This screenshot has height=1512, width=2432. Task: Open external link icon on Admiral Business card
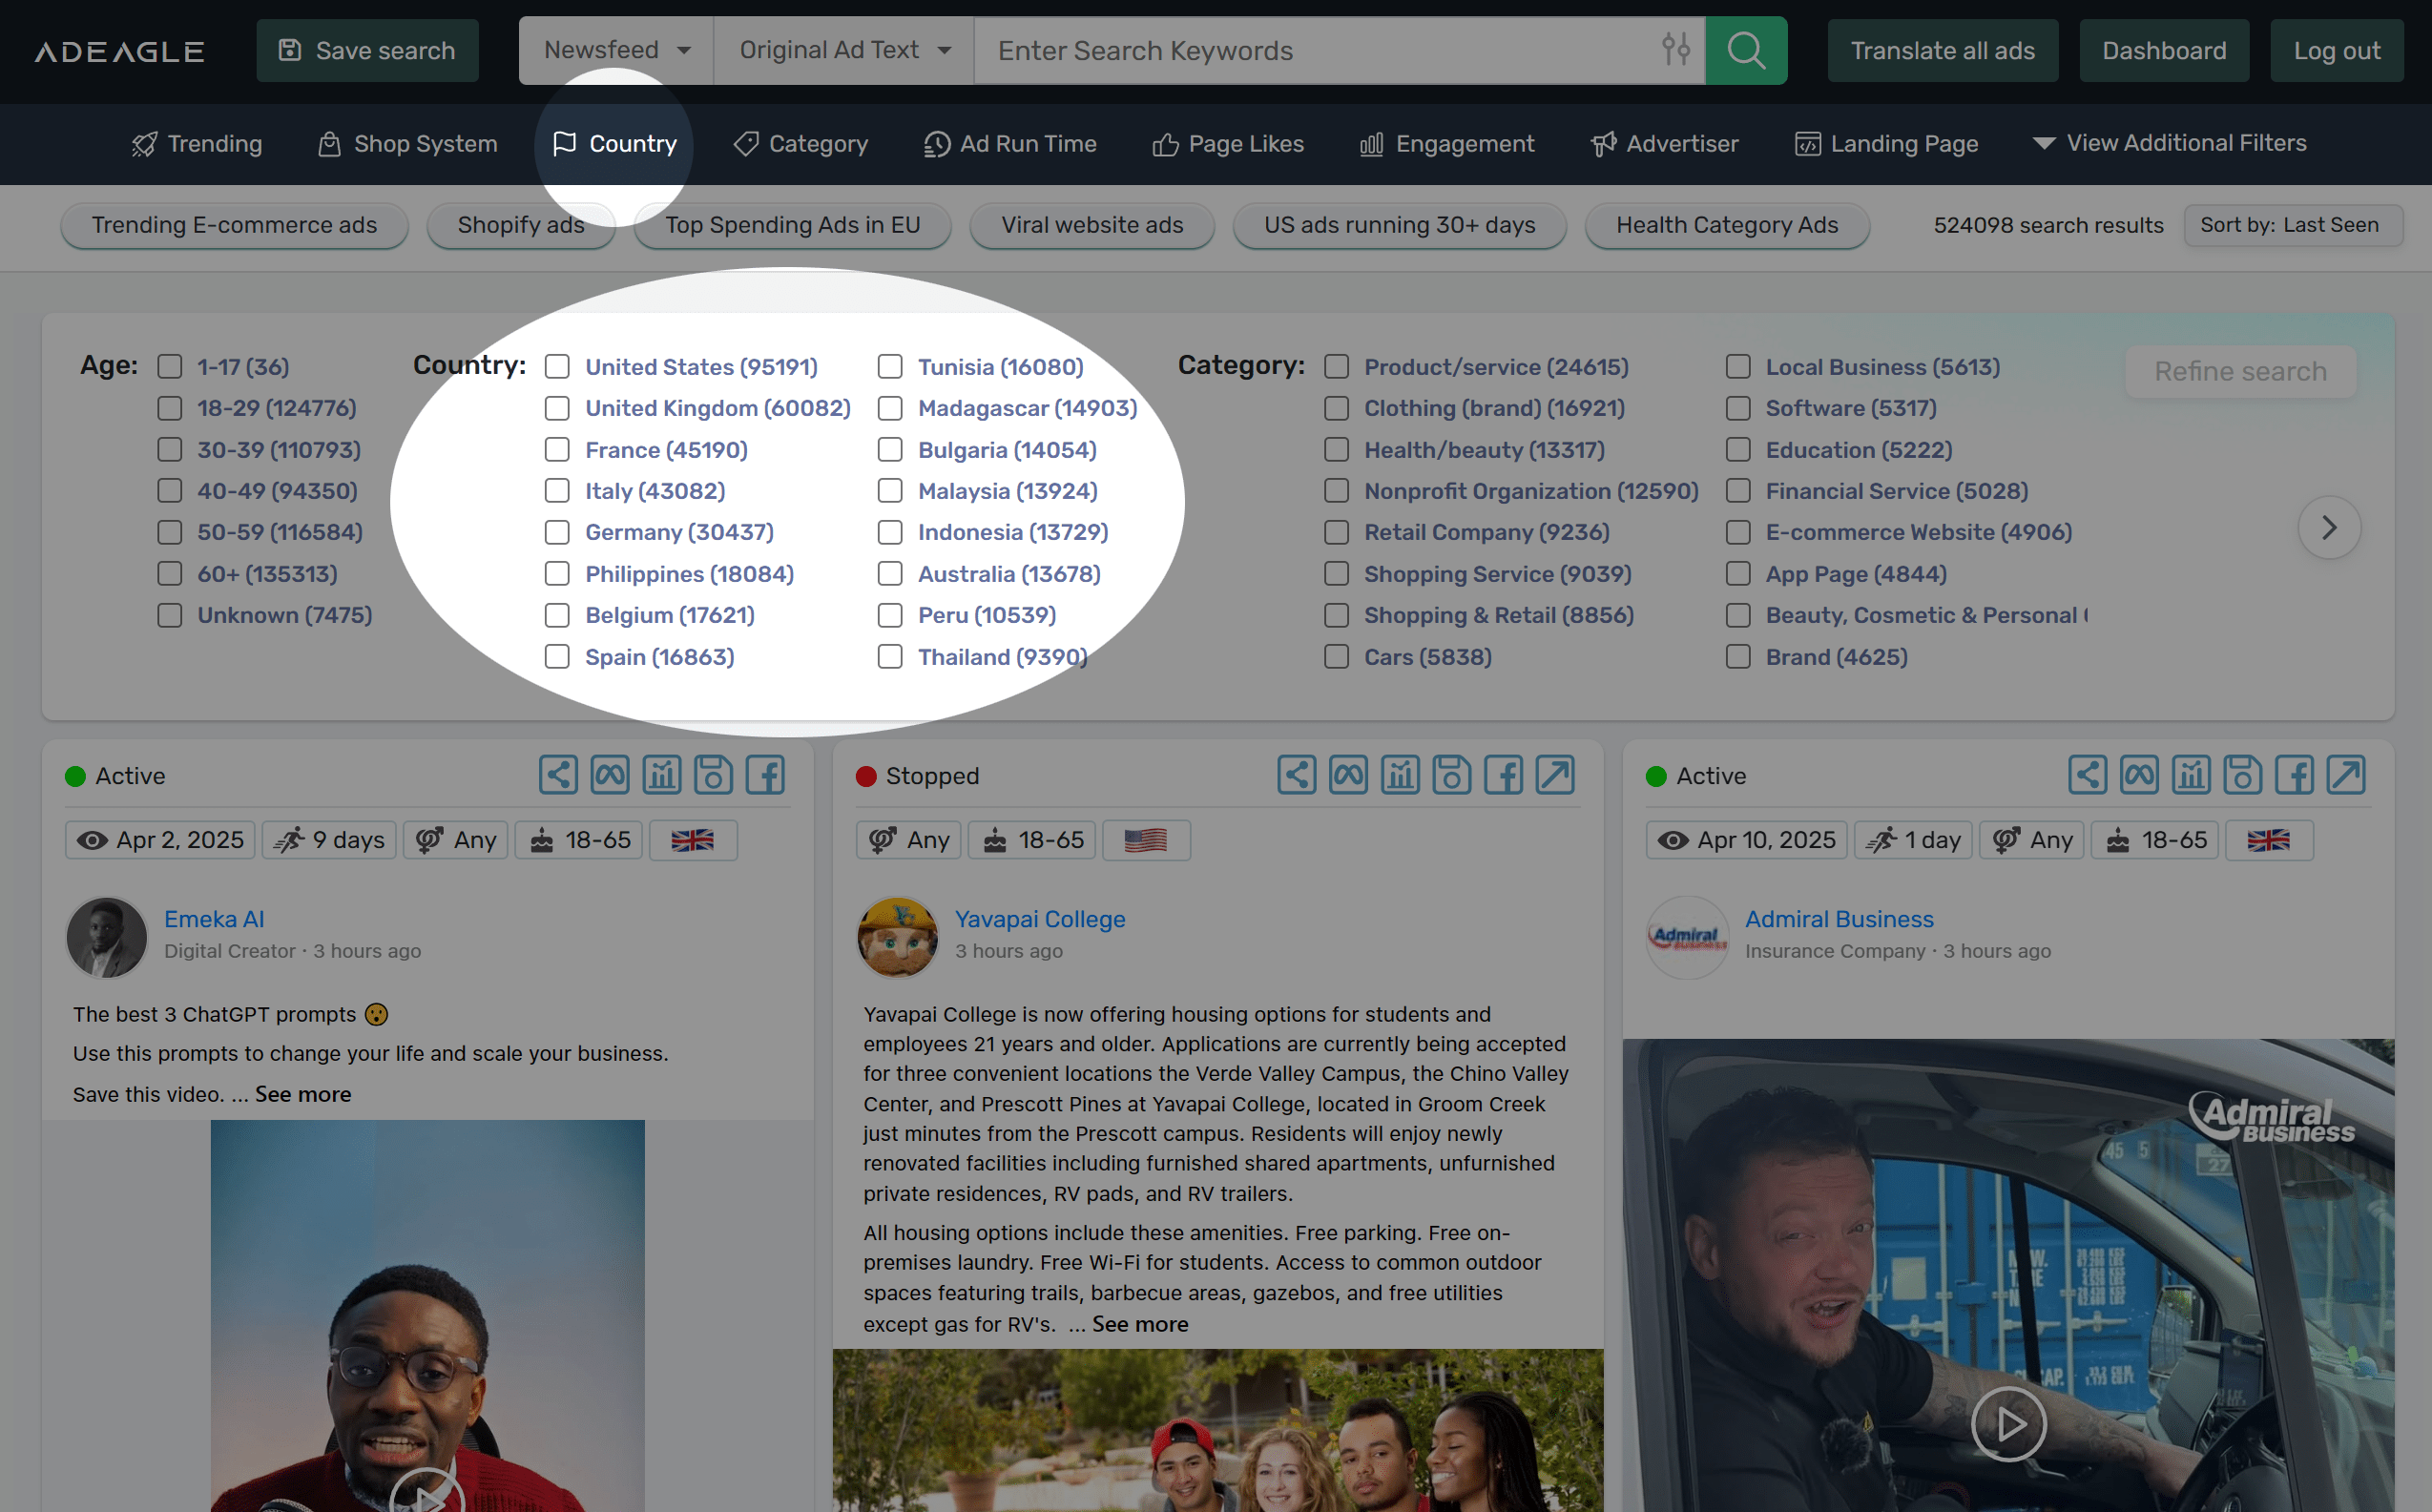(2347, 775)
